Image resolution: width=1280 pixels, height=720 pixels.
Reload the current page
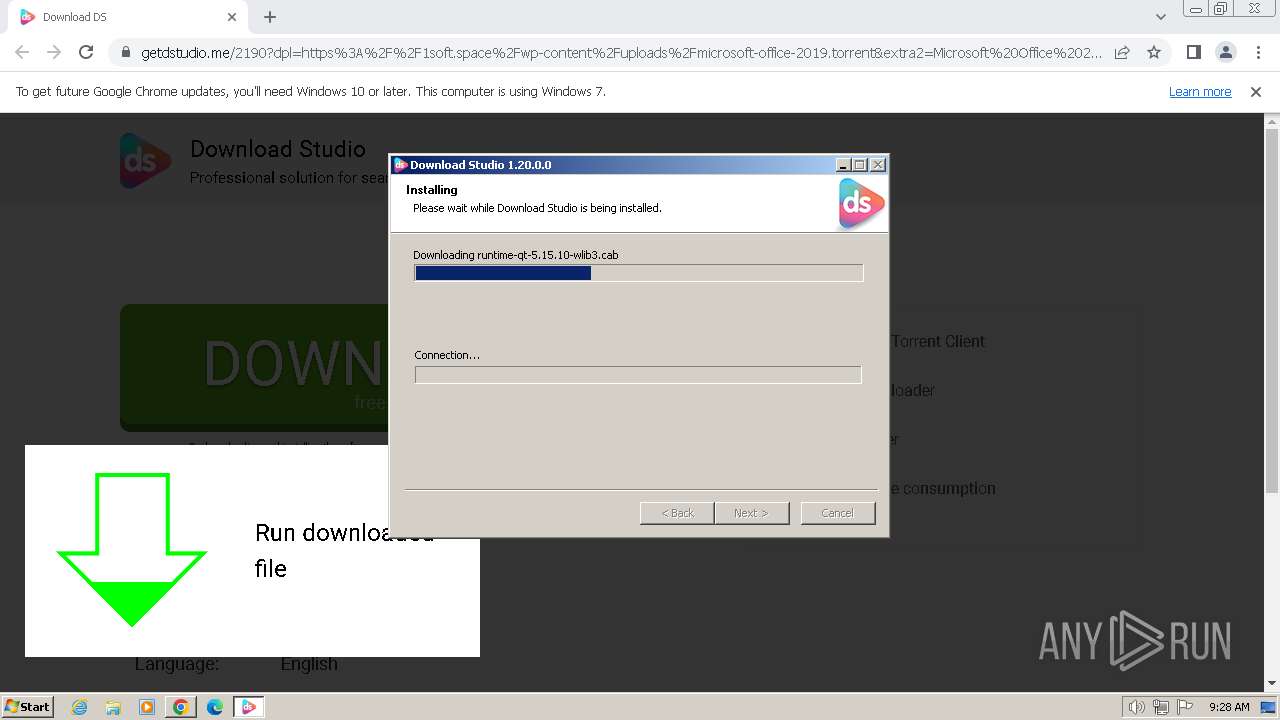pyautogui.click(x=86, y=52)
